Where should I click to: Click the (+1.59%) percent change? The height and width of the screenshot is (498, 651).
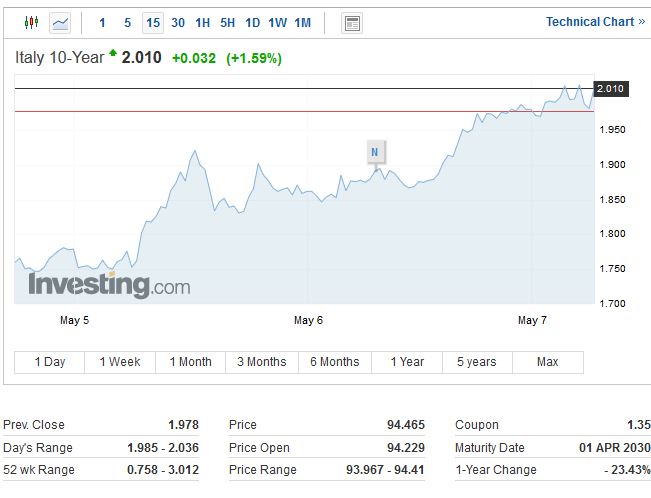click(254, 58)
